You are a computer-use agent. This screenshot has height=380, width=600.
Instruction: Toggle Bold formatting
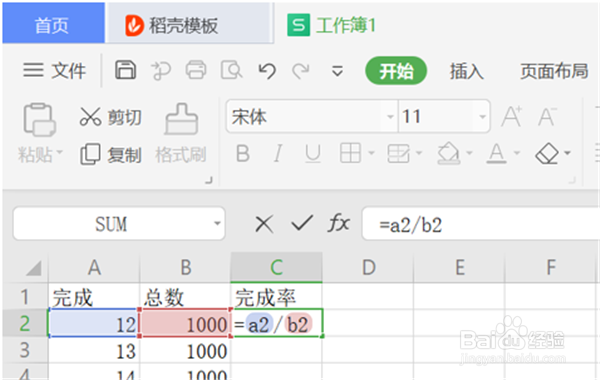[x=243, y=154]
